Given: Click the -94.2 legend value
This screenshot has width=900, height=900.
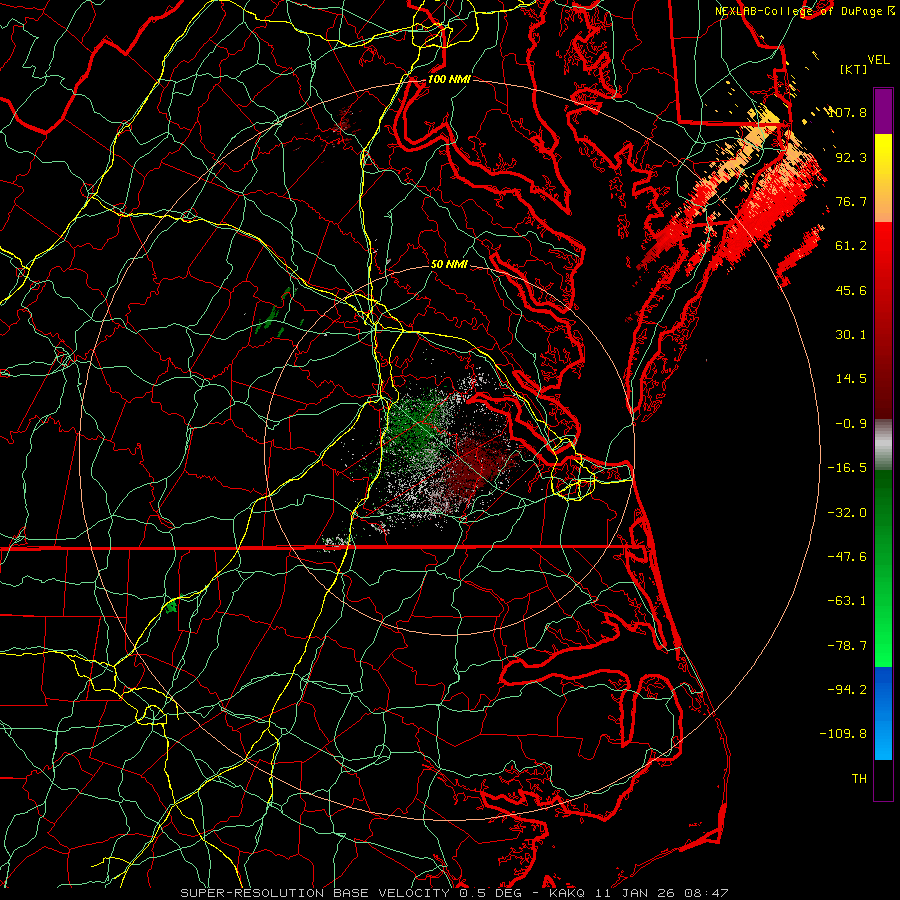Looking at the screenshot, I should click(x=848, y=690).
